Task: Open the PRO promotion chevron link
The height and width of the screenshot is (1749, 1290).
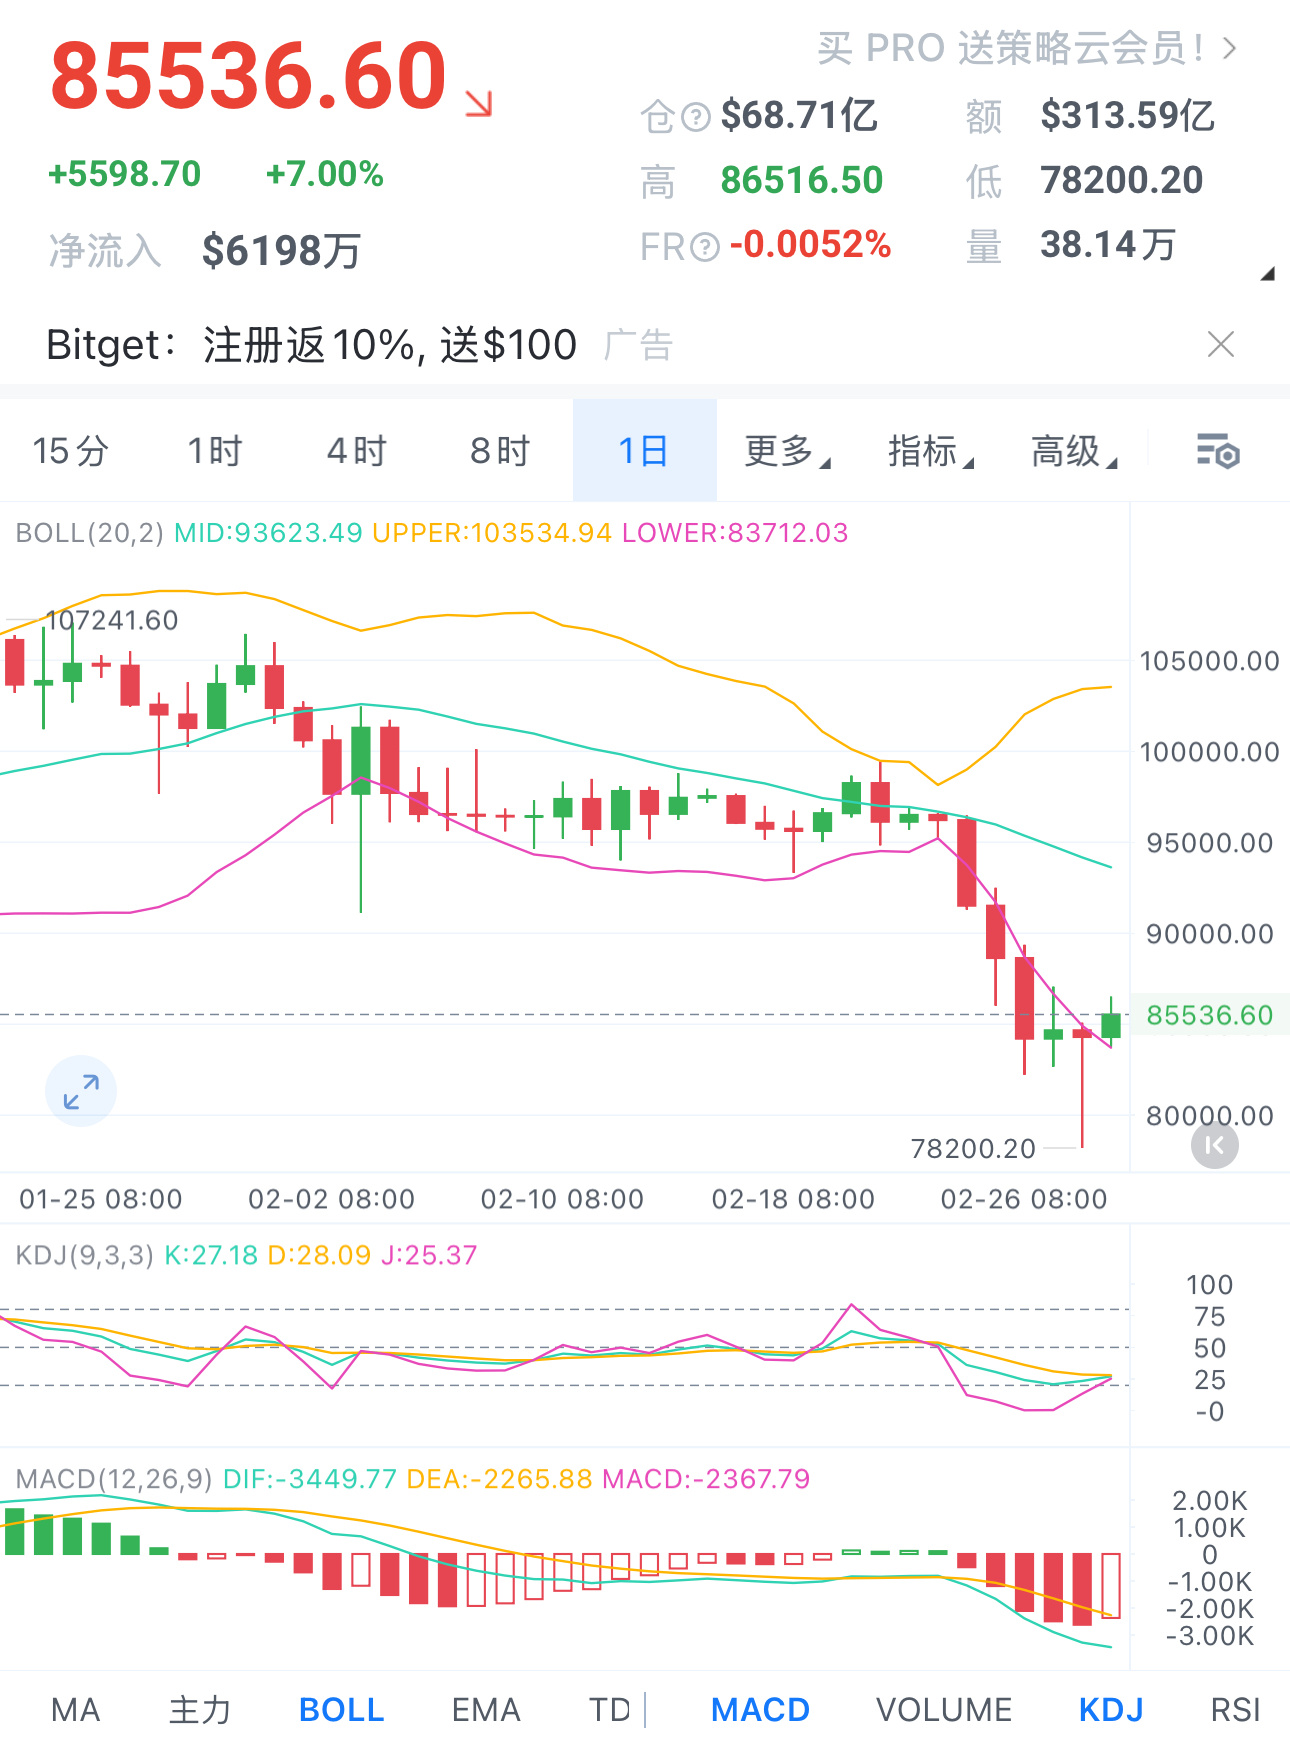Action: pyautogui.click(x=1230, y=48)
